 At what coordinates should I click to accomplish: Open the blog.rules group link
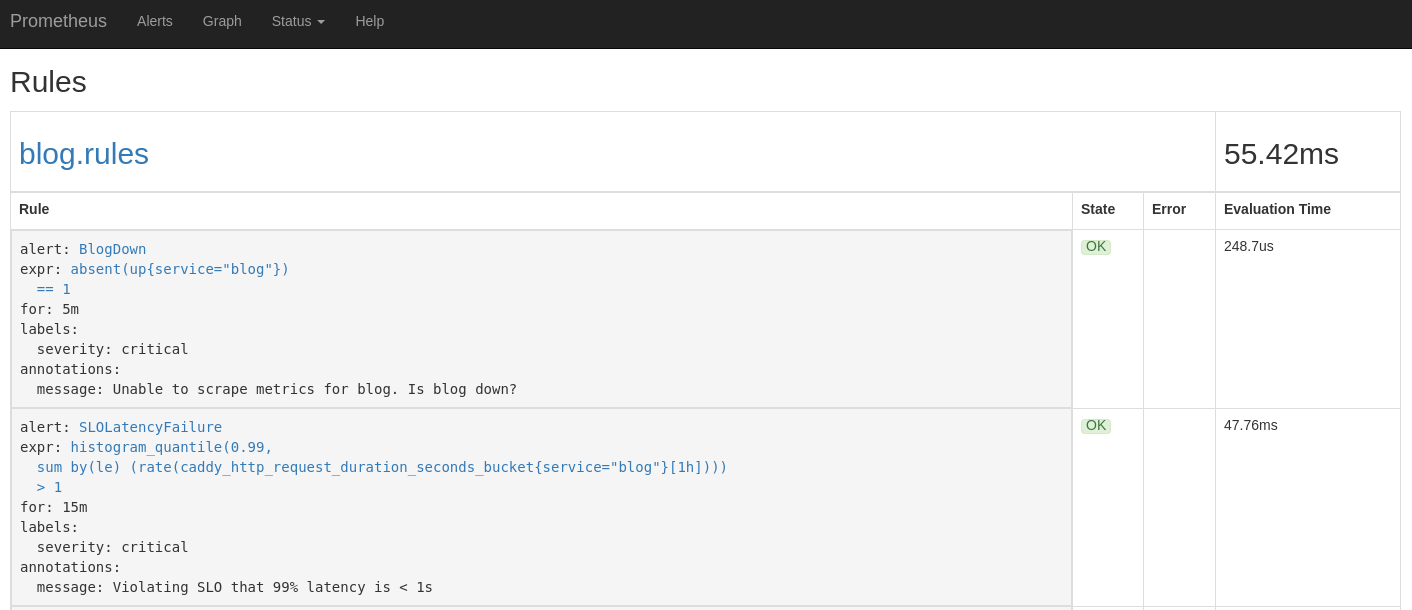click(x=84, y=154)
